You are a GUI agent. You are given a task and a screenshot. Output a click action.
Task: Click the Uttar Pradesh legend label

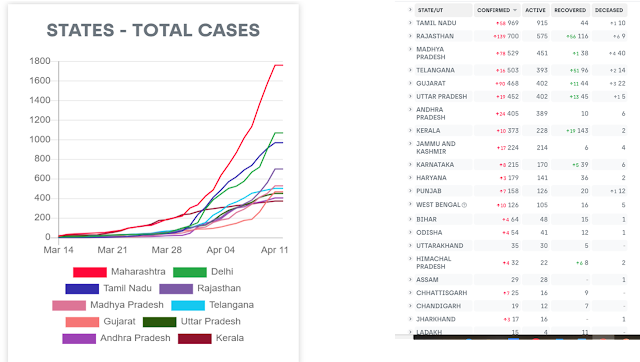tap(211, 322)
